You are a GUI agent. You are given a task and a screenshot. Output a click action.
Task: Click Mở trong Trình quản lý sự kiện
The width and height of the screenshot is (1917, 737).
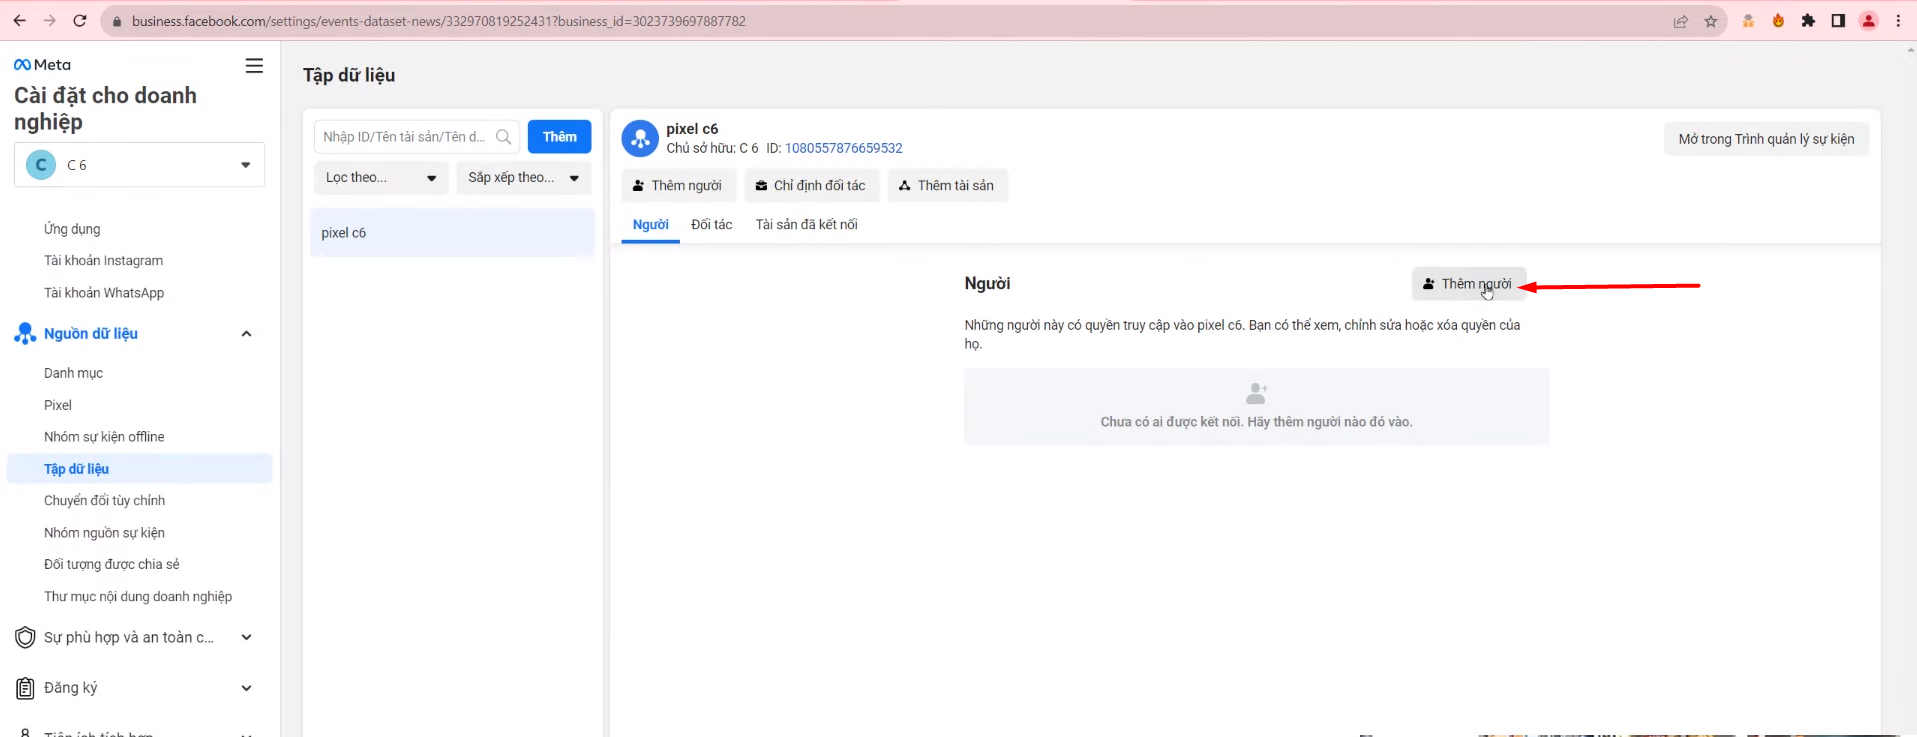click(1765, 139)
